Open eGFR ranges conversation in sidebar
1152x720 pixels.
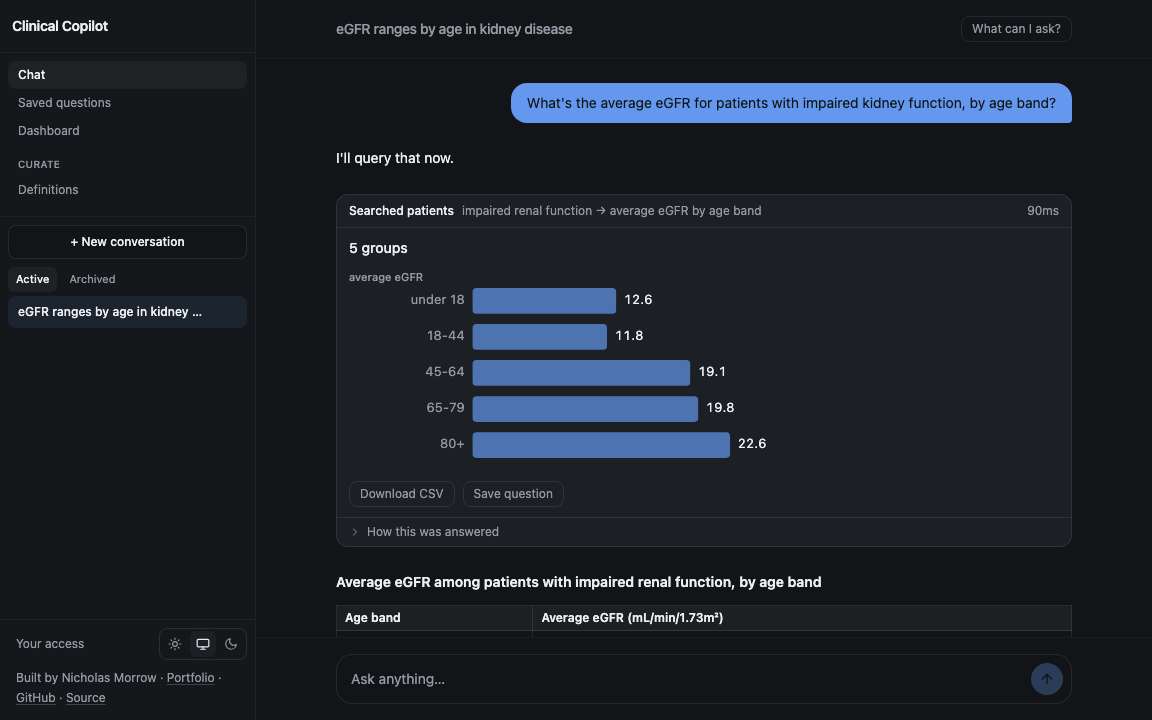click(127, 312)
